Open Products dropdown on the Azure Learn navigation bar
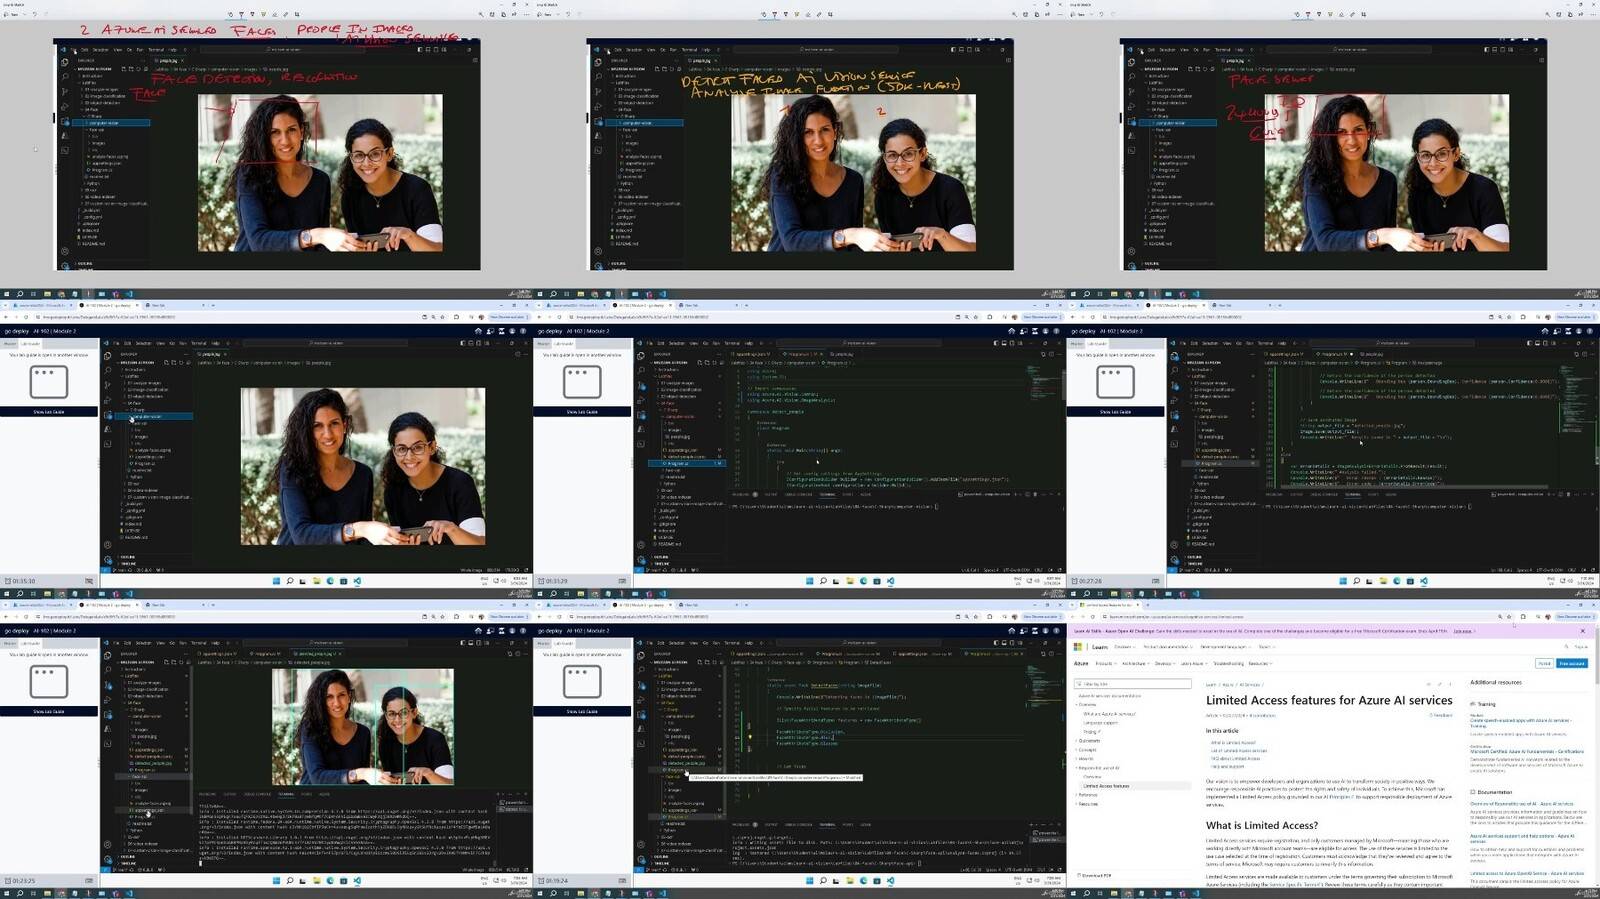 [x=1105, y=663]
